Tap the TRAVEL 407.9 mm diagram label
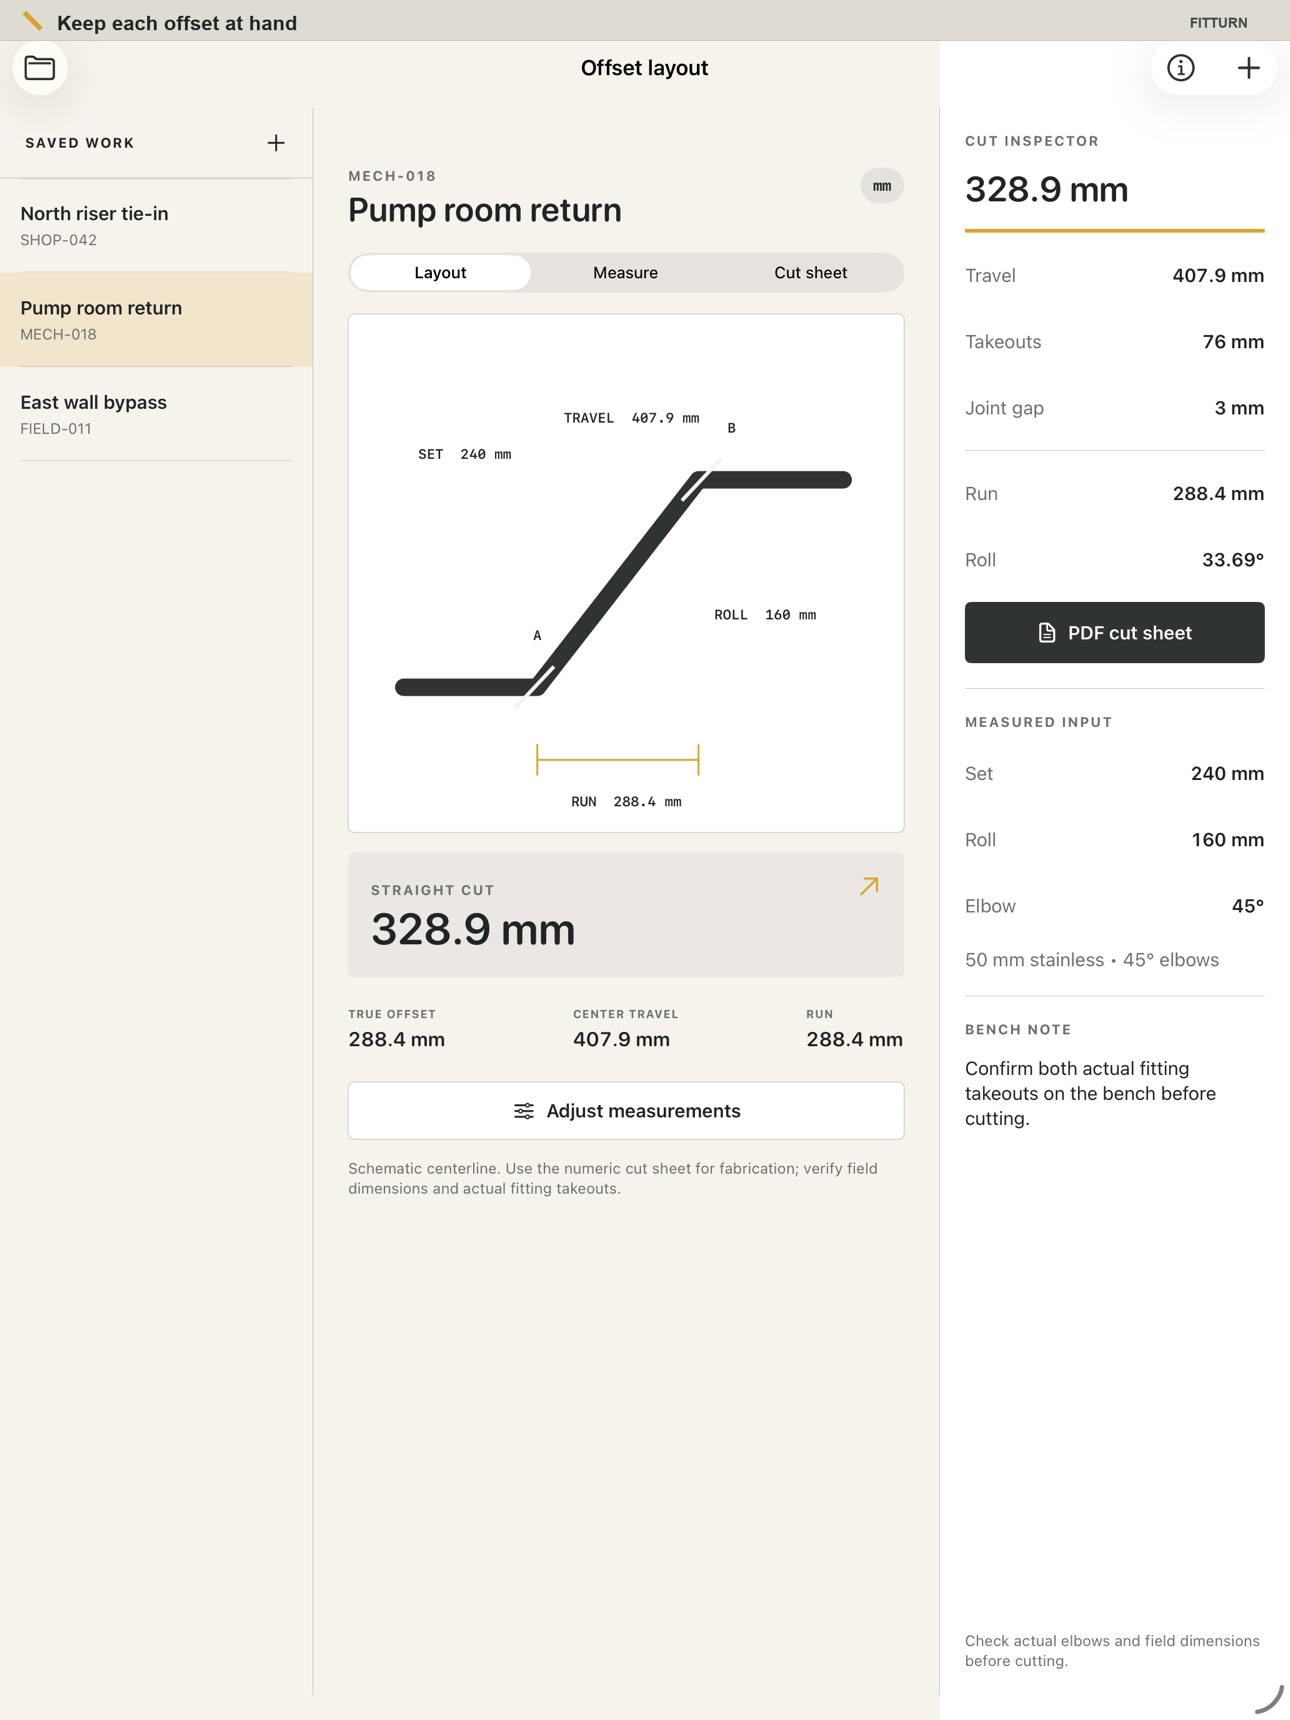Image resolution: width=1290 pixels, height=1720 pixels. pyautogui.click(x=631, y=418)
